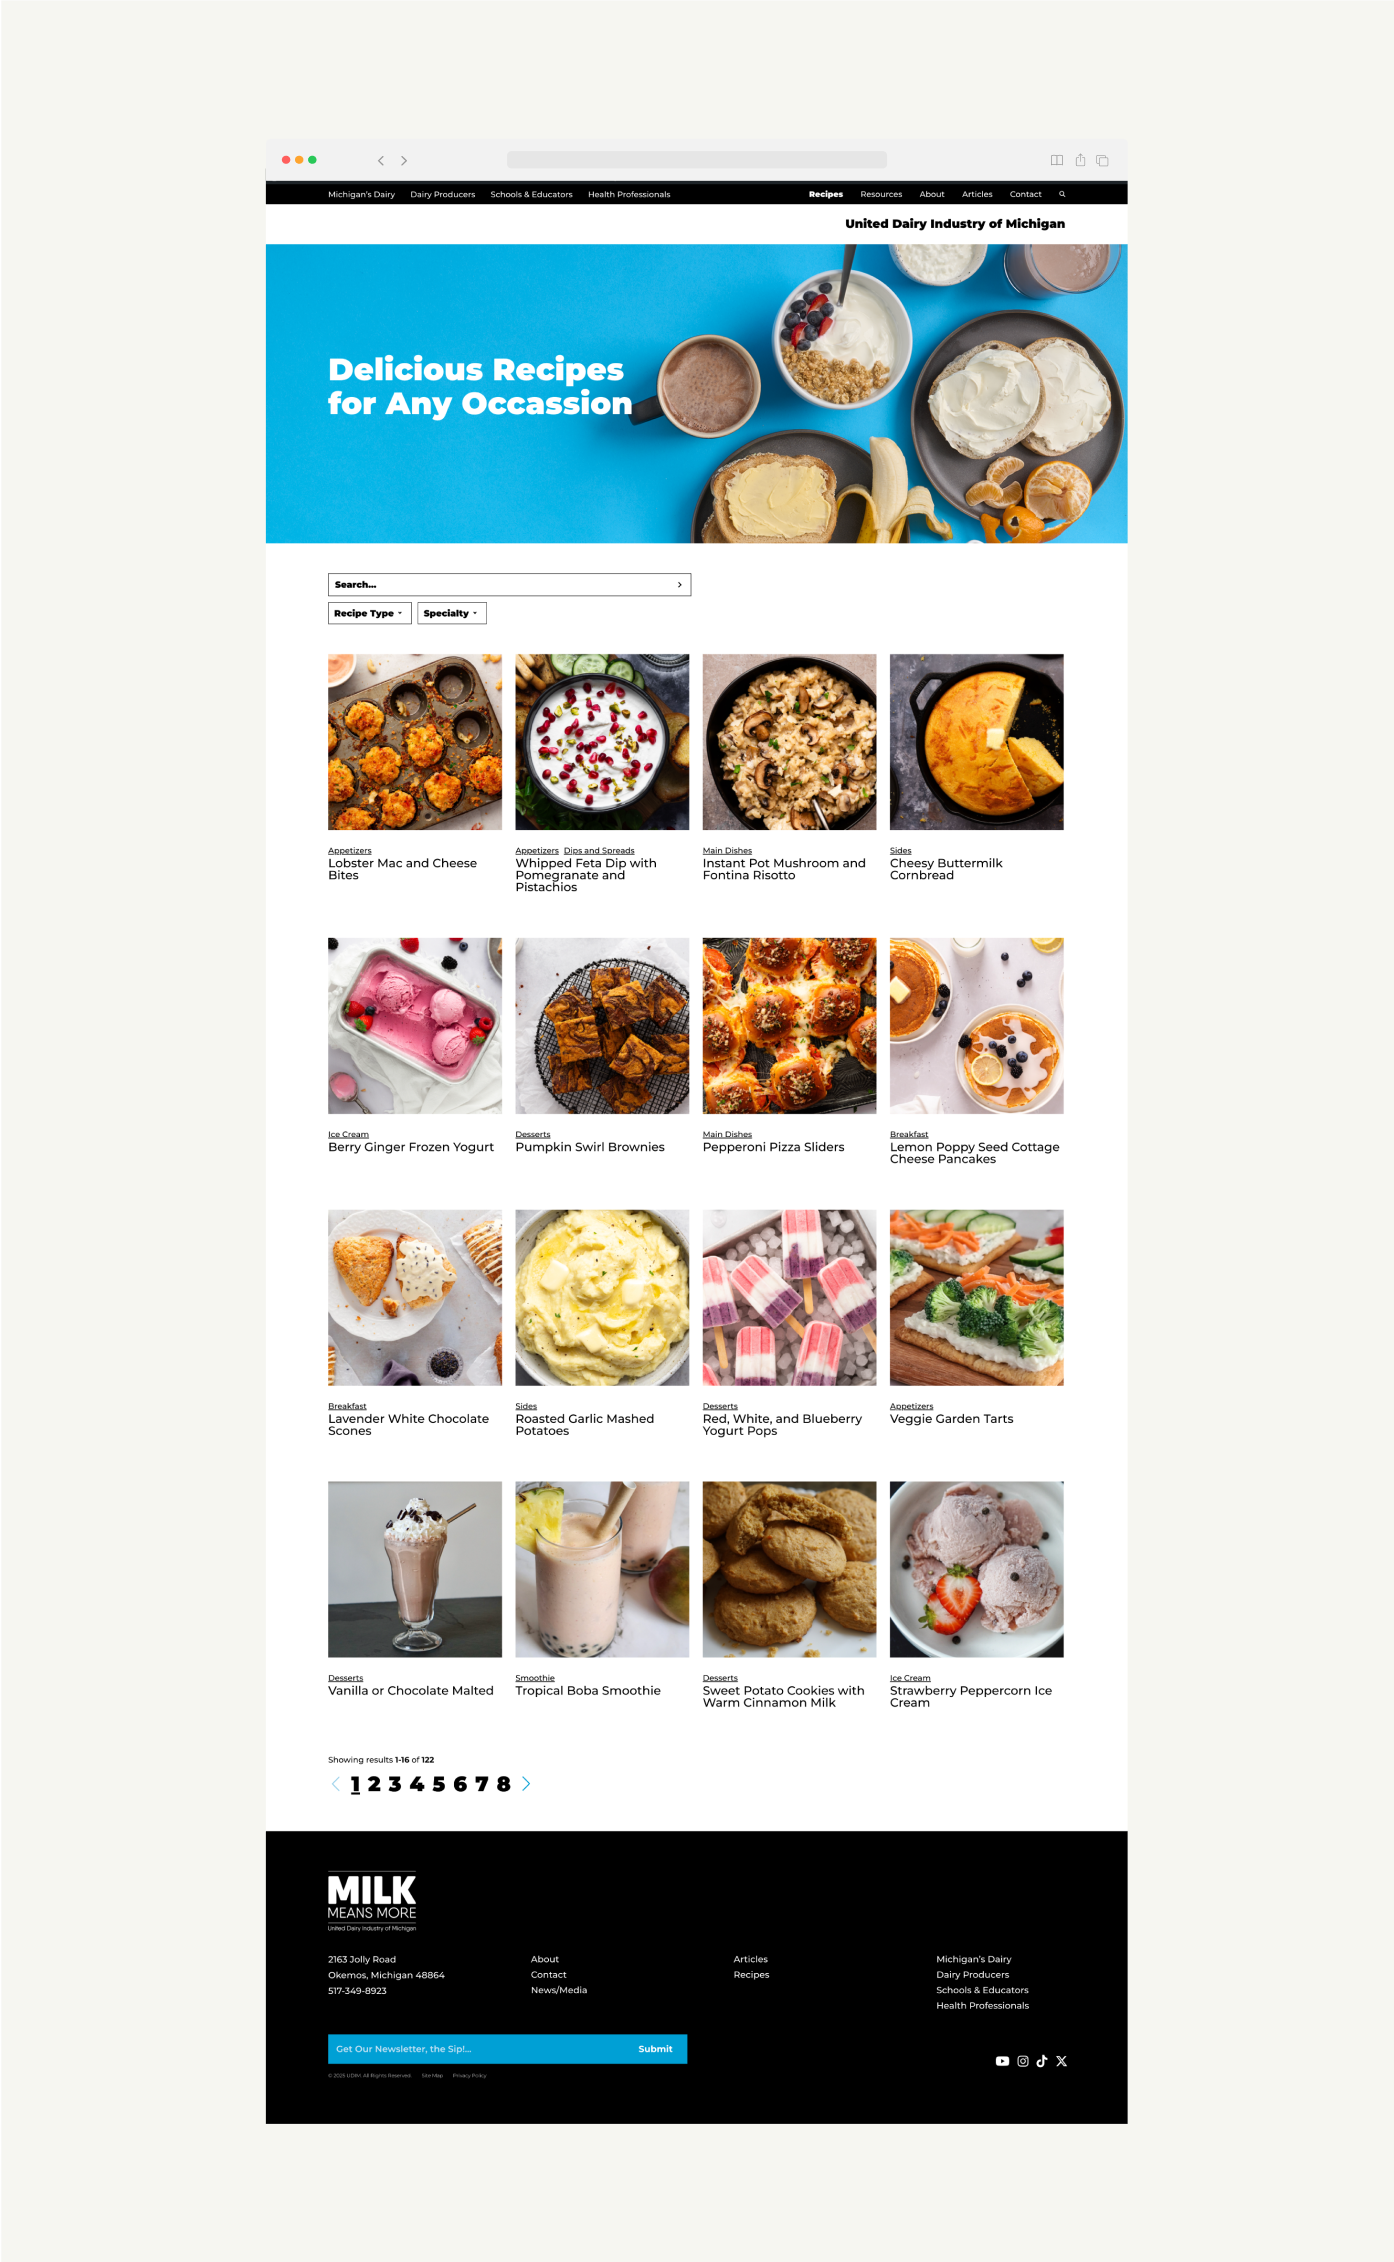Open the YouTube icon in footer
This screenshot has width=1394, height=2262.
tap(1002, 2061)
